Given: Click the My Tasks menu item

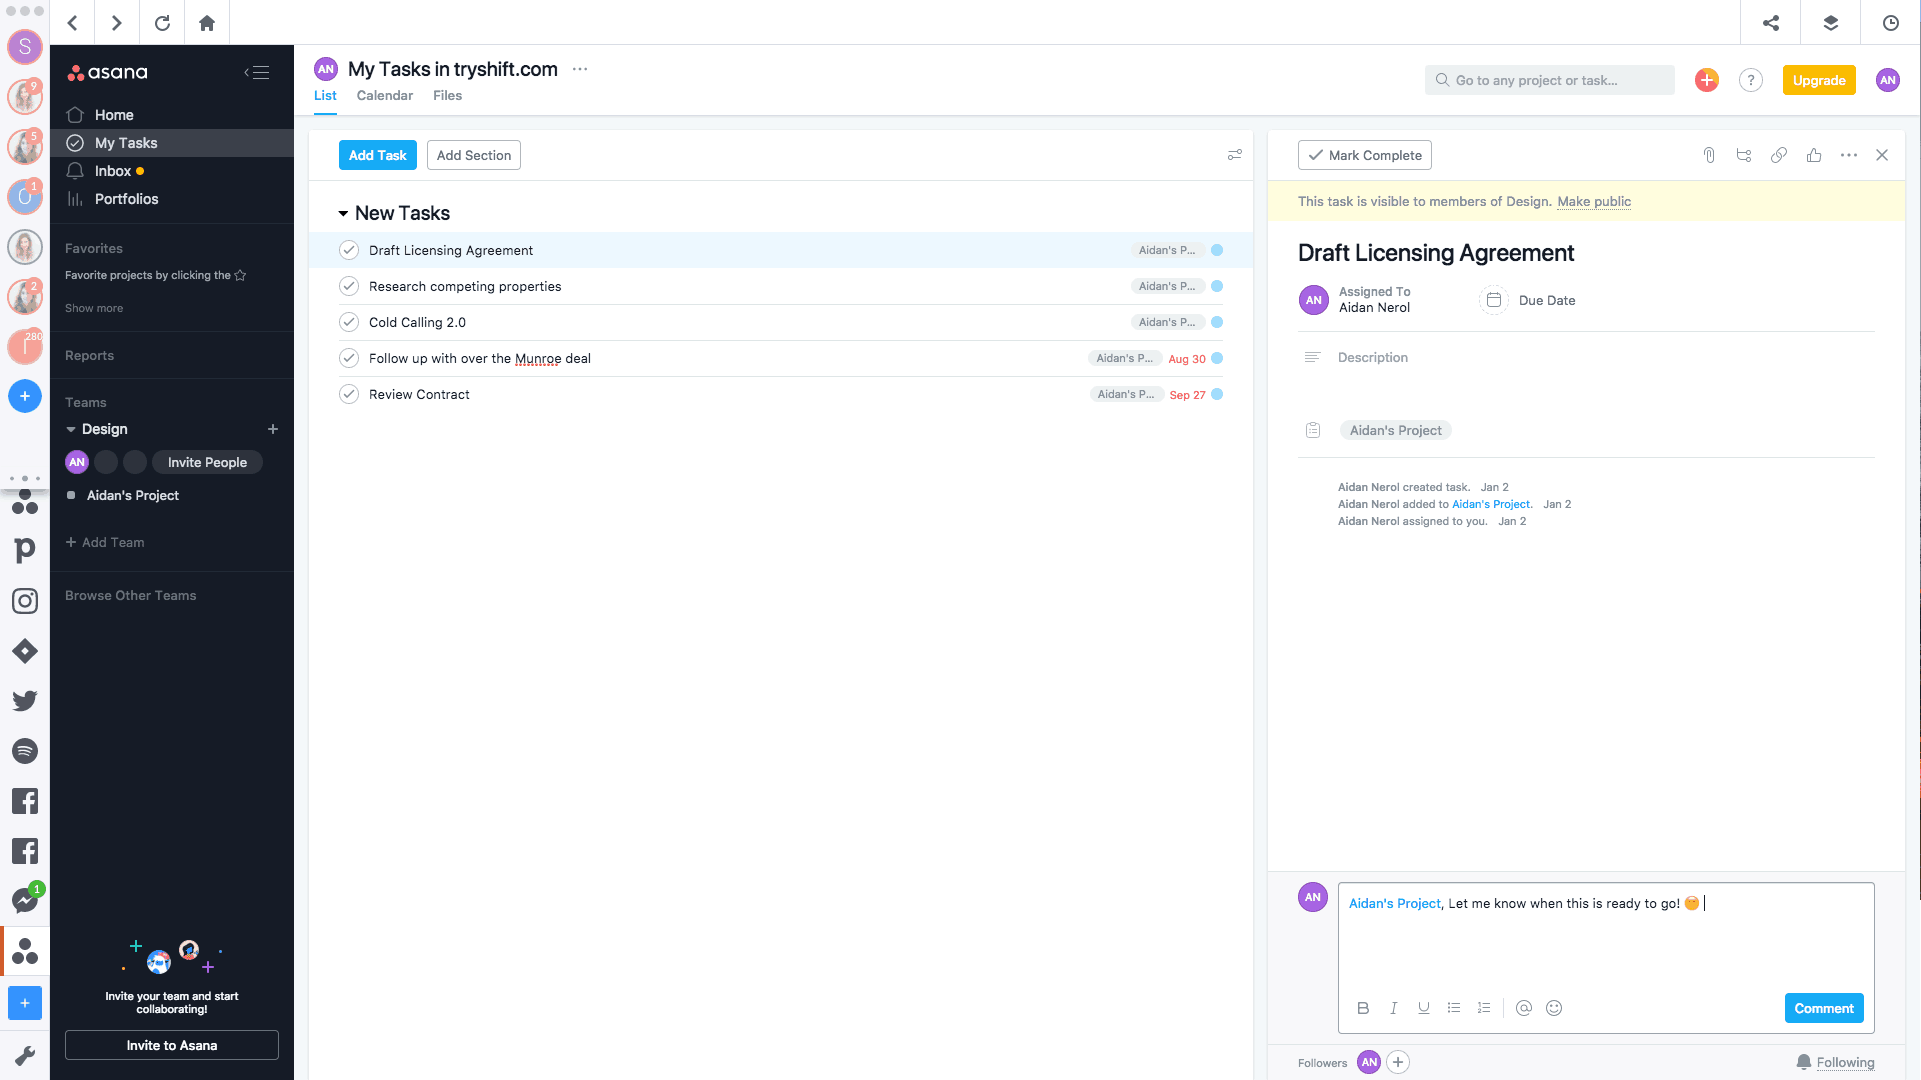Looking at the screenshot, I should coord(125,142).
